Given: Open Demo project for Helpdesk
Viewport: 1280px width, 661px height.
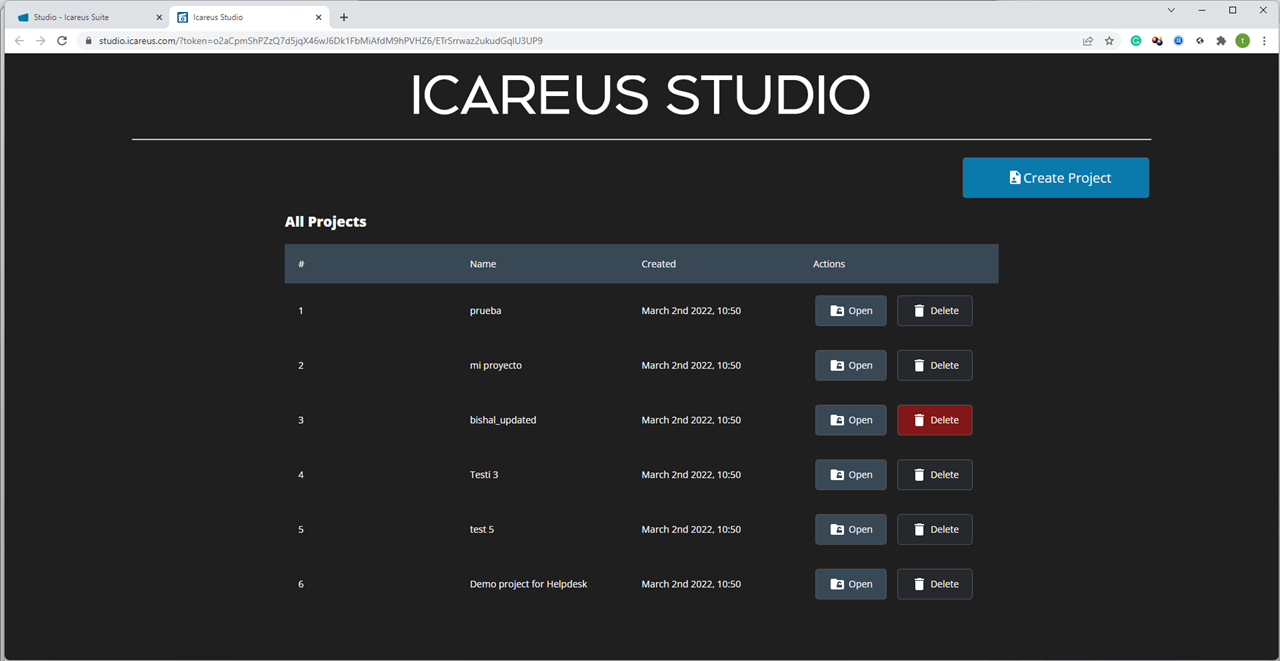Looking at the screenshot, I should tap(850, 584).
